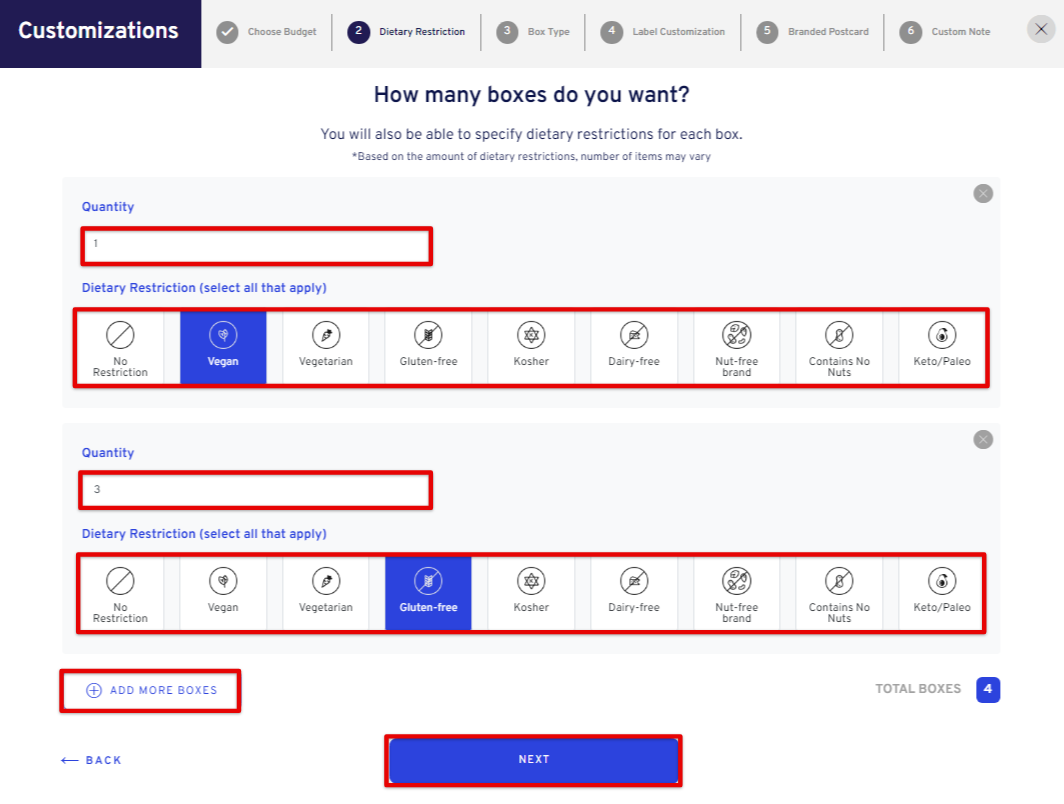This screenshot has width=1064, height=804.
Task: Go to the Choose Budget step
Action: tap(267, 32)
